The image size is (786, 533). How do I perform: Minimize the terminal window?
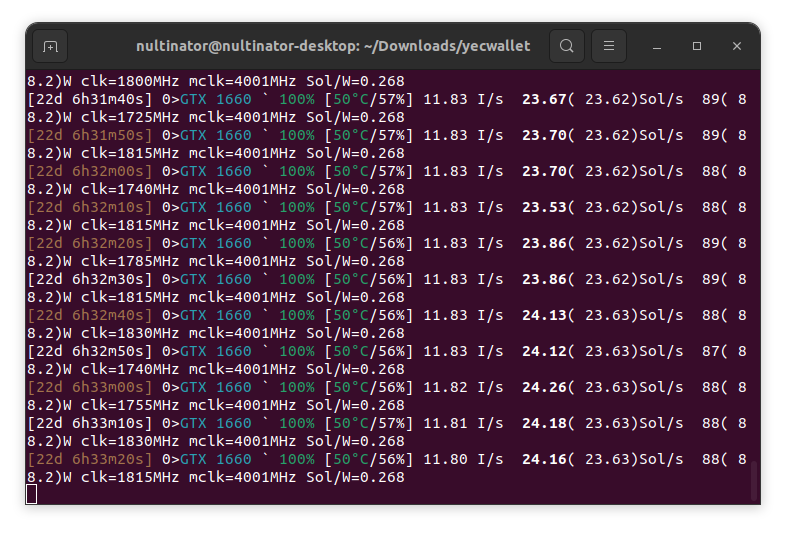[x=657, y=46]
